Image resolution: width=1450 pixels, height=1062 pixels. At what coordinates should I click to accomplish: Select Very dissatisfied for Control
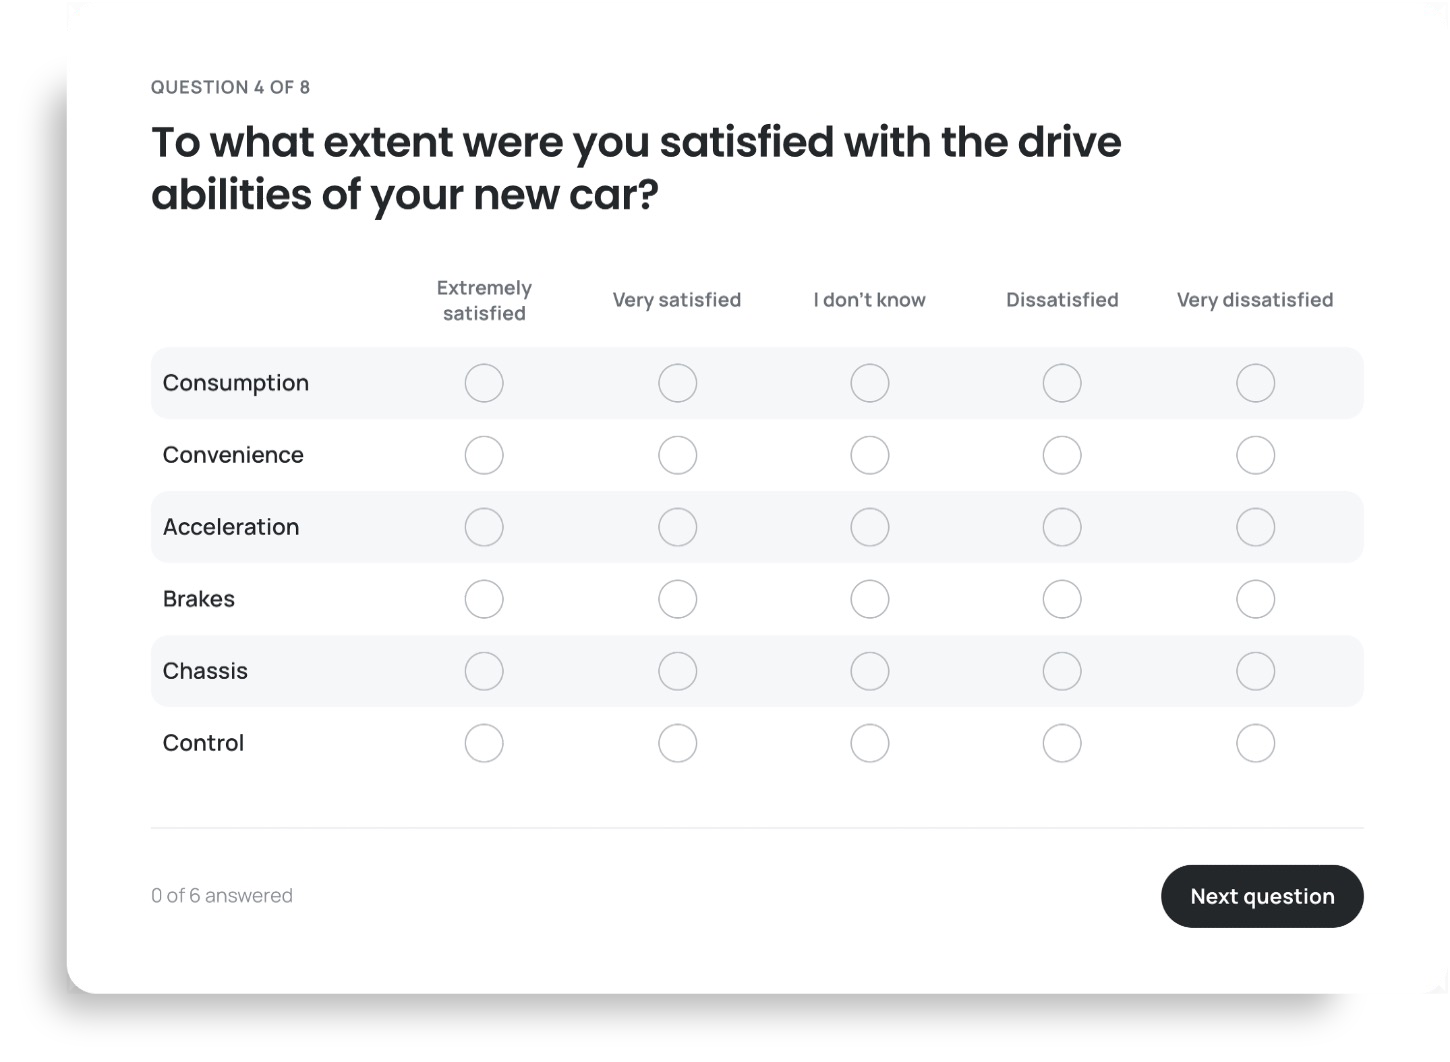coord(1255,743)
